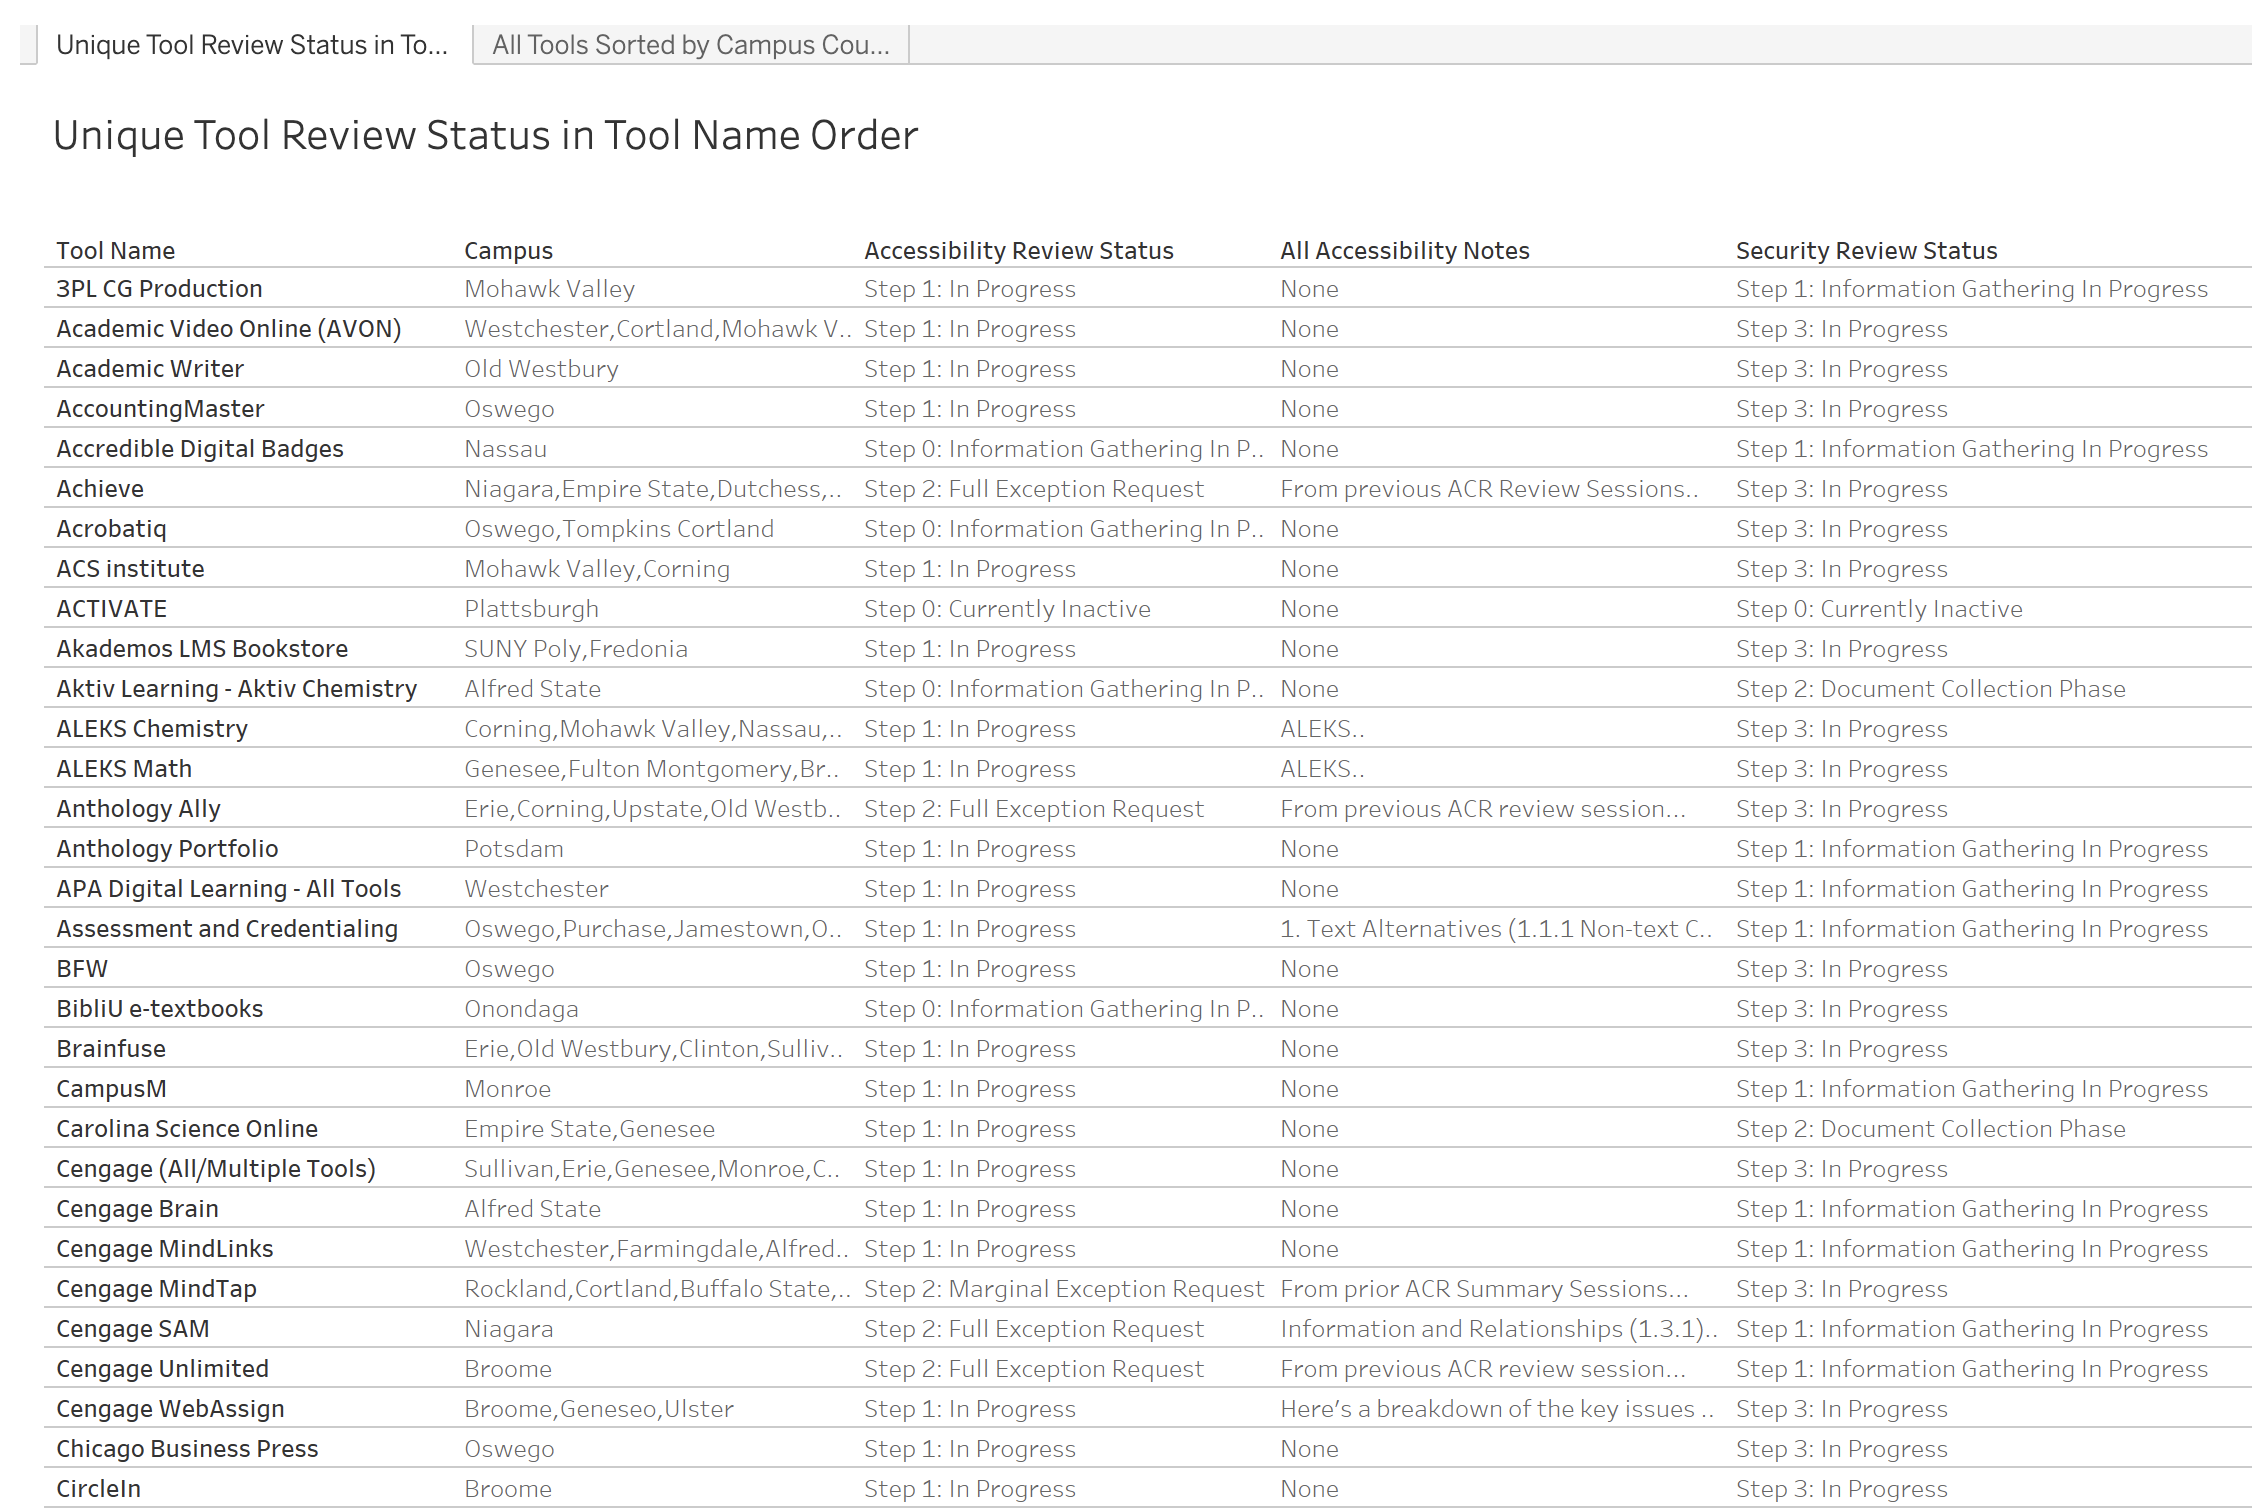The image size is (2252, 1510).
Task: Click 'Step 2: Full Exception Request' for Achieve
Action: coord(1034,489)
